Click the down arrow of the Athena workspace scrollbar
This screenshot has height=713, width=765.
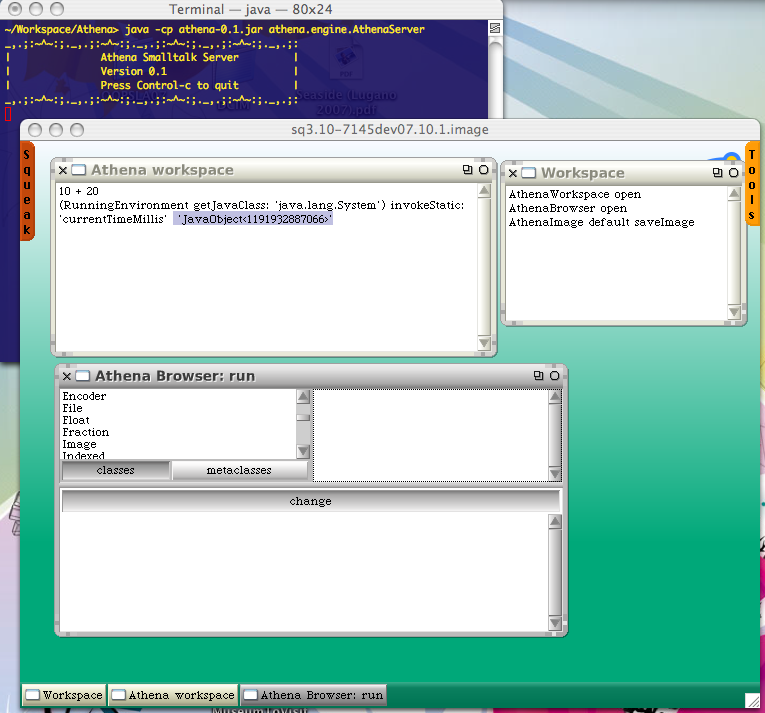tap(484, 343)
